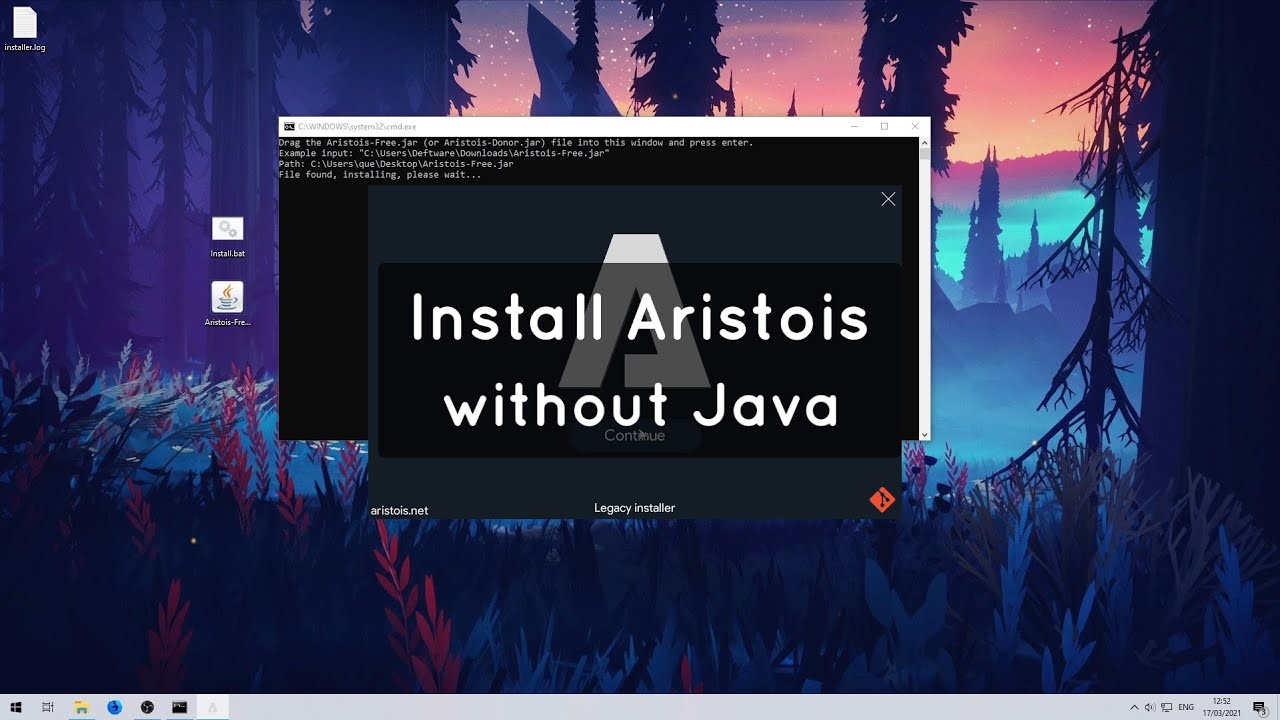Open the blue browser icon on taskbar

(x=114, y=707)
